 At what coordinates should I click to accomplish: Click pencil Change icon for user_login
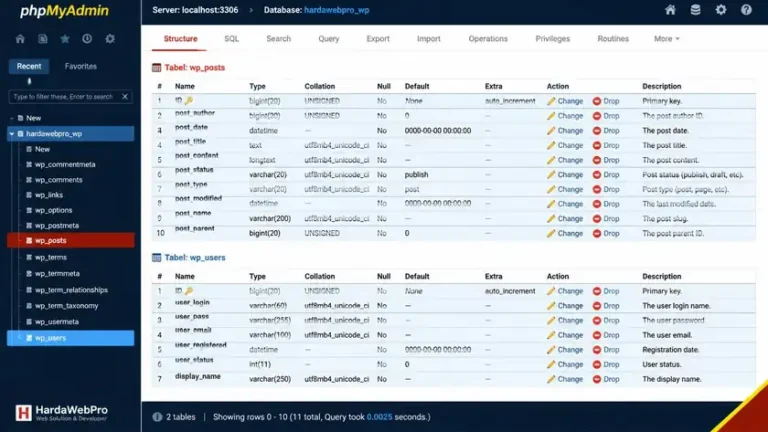click(551, 306)
